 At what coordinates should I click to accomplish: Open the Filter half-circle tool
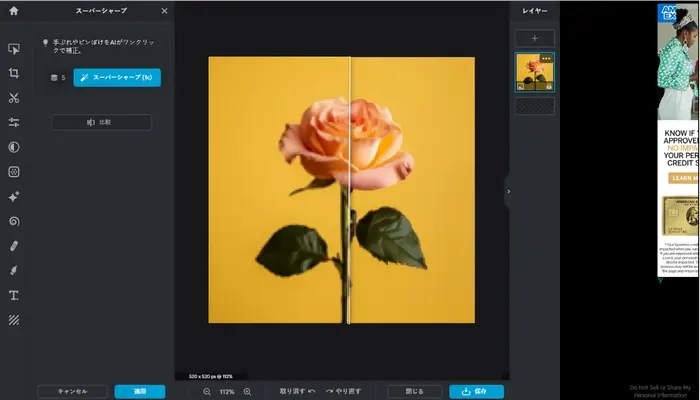tap(14, 147)
